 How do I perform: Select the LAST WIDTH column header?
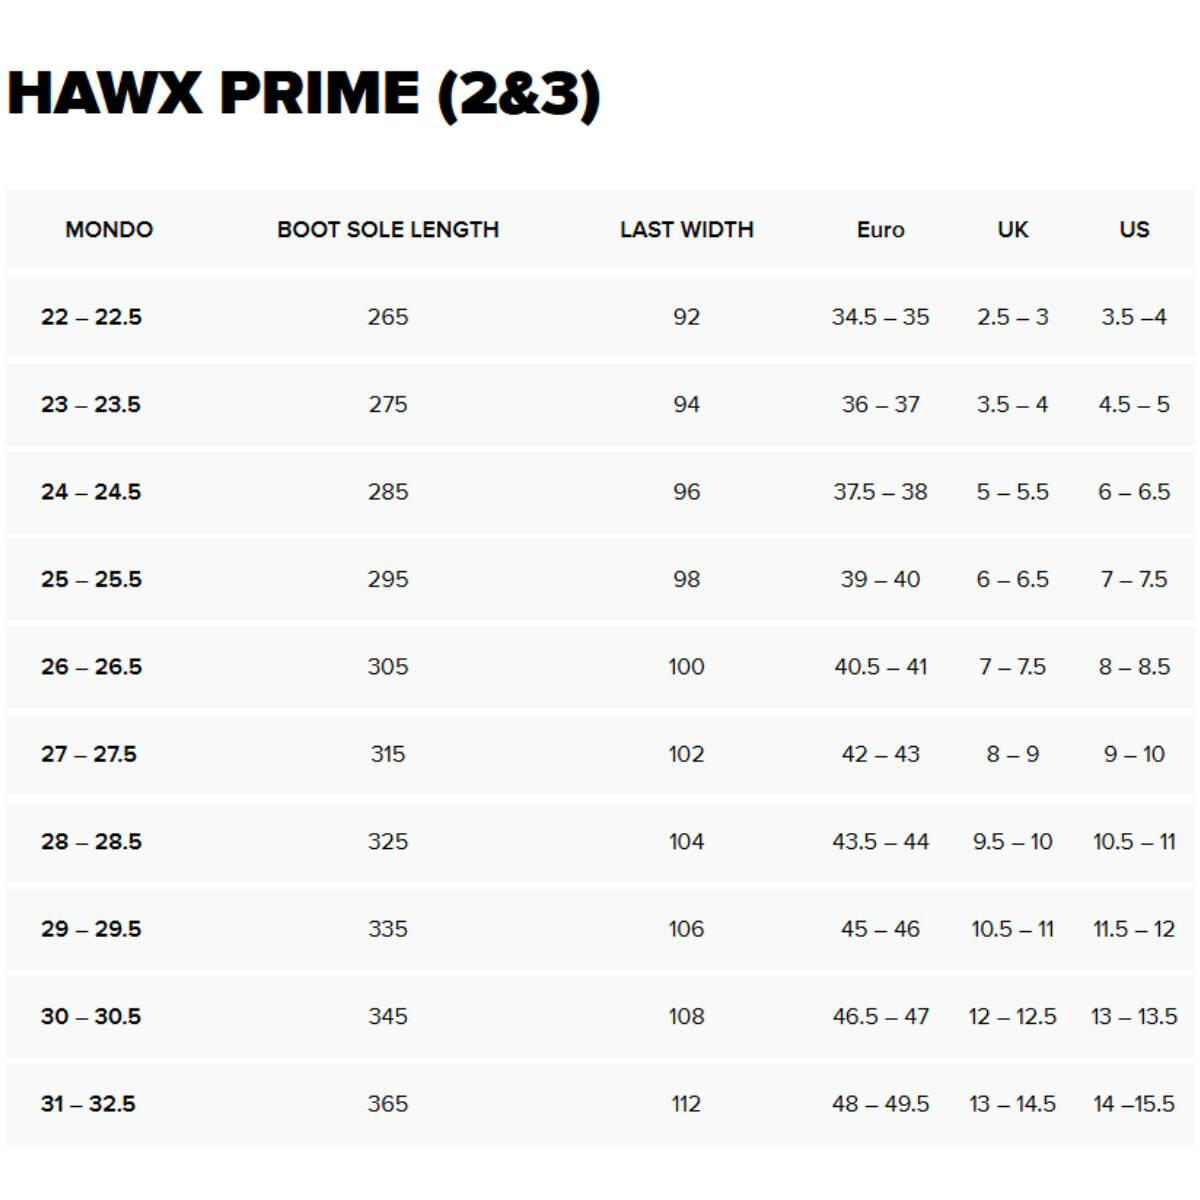pos(686,229)
